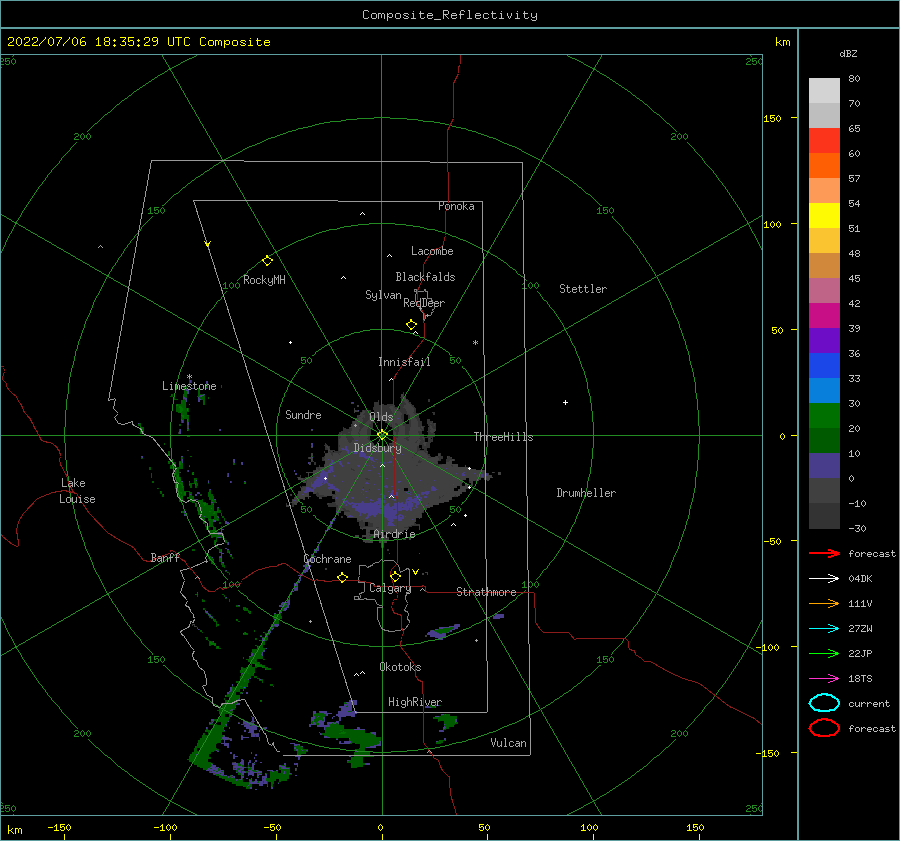Click the cyan 'current' ellipse icon
Image resolution: width=900 pixels, height=841 pixels.
pyautogui.click(x=824, y=703)
